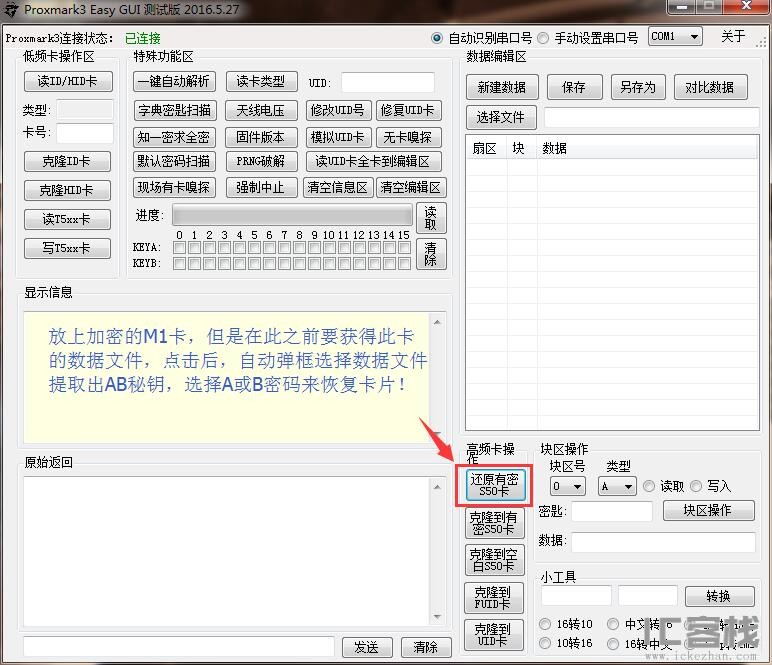Image resolution: width=772 pixels, height=665 pixels.
Task: Click the 发送 send button
Action: coord(367,647)
